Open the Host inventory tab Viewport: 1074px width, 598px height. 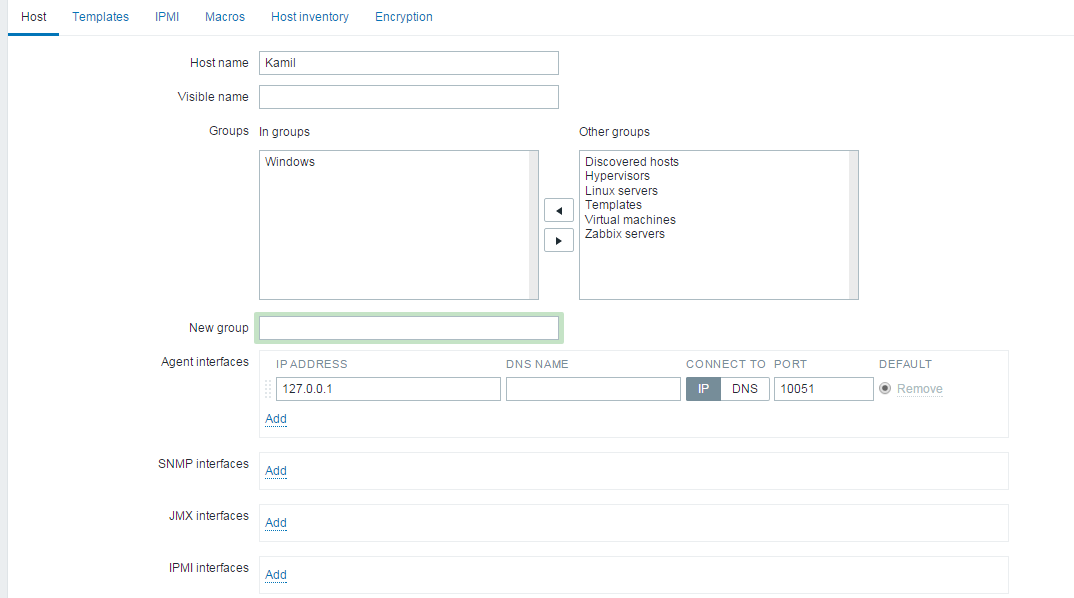(310, 16)
